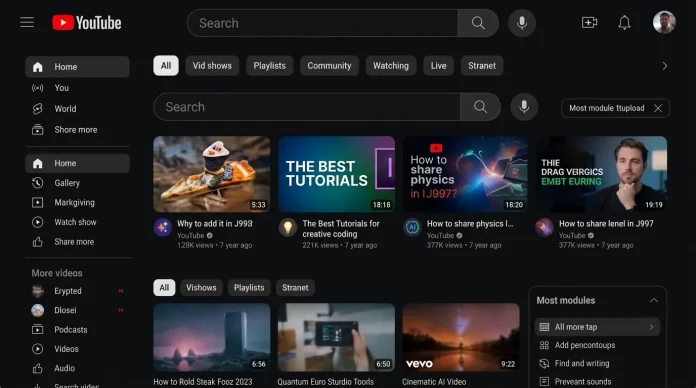
Task: Play the 5:33 food video thumbnail
Action: tap(212, 174)
